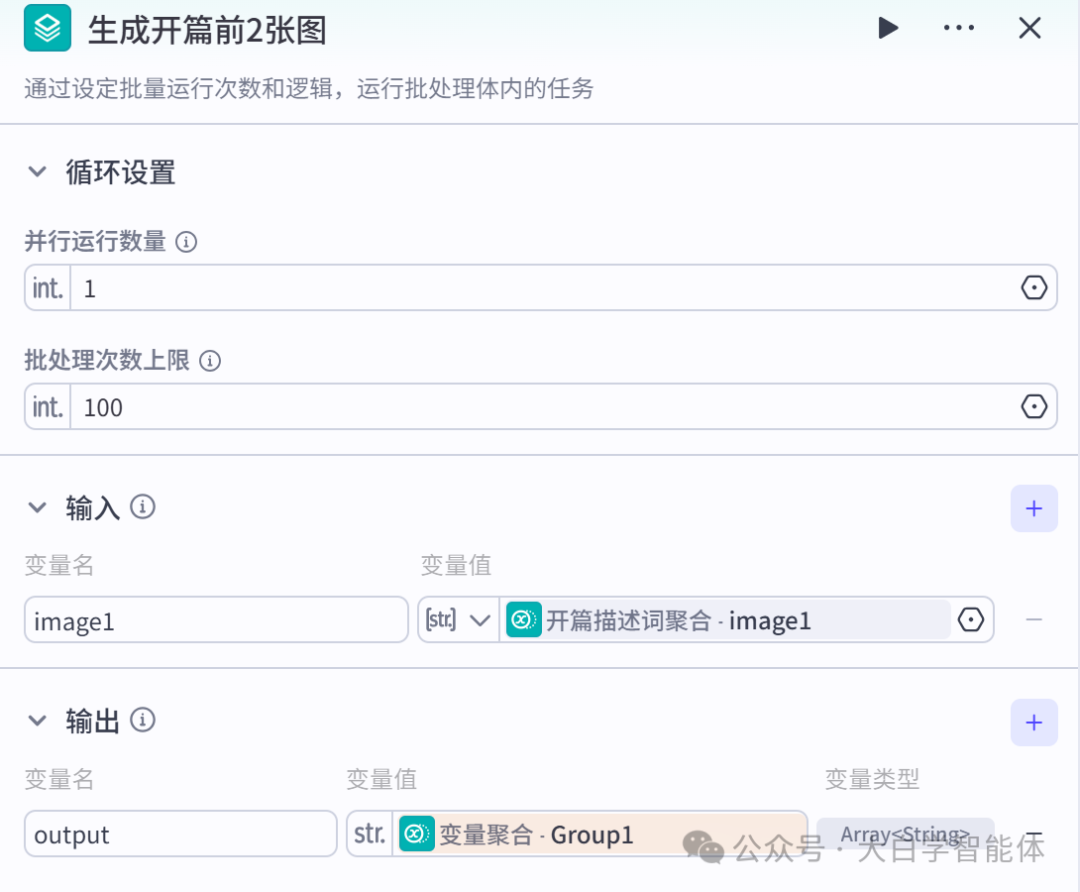Image resolution: width=1080 pixels, height=892 pixels.
Task: Click the 变量聚合 node icon in the output value
Action: [416, 833]
